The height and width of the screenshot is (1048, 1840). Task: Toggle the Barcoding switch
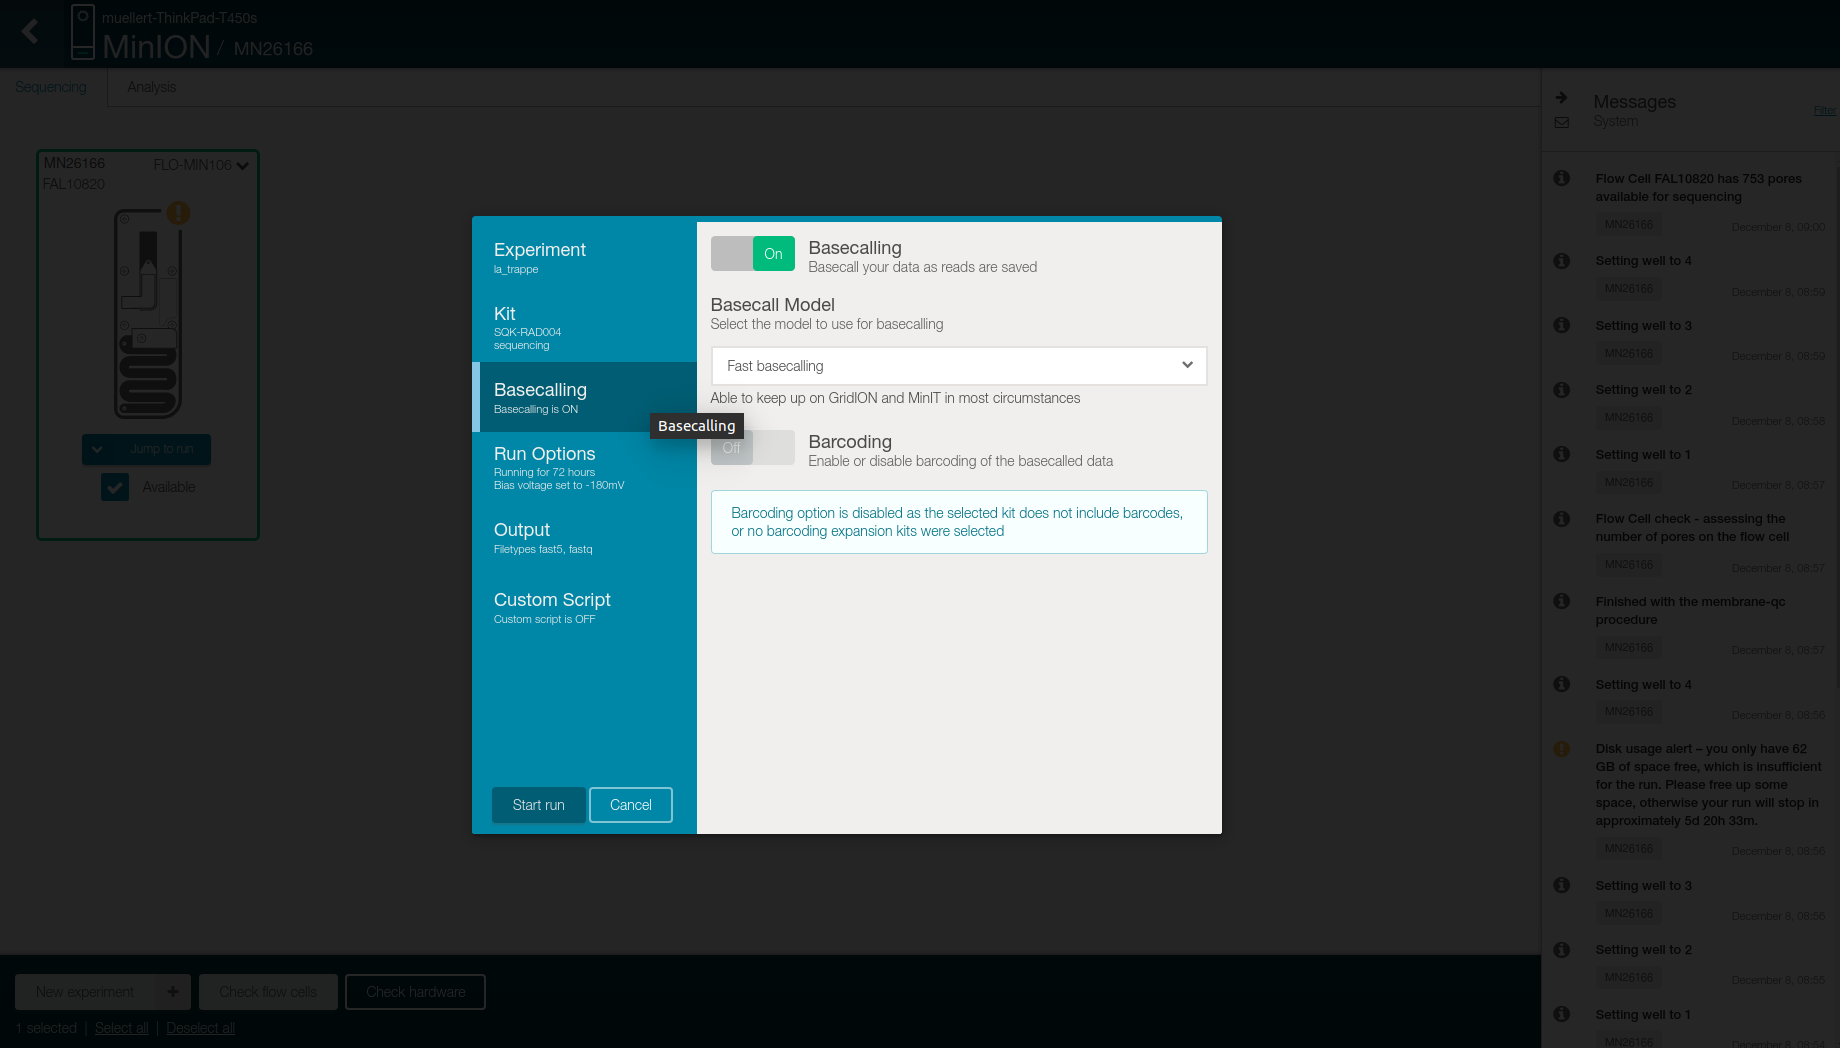click(752, 448)
